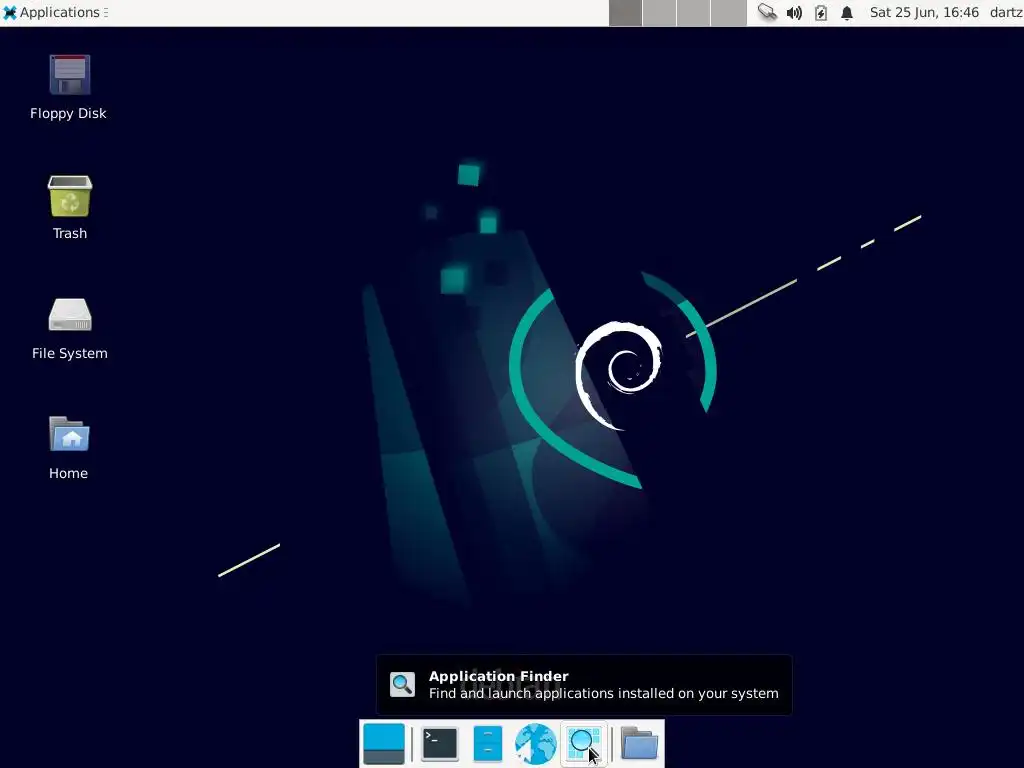1024x768 pixels.
Task: Open the dartz user session menu
Action: 1006,12
